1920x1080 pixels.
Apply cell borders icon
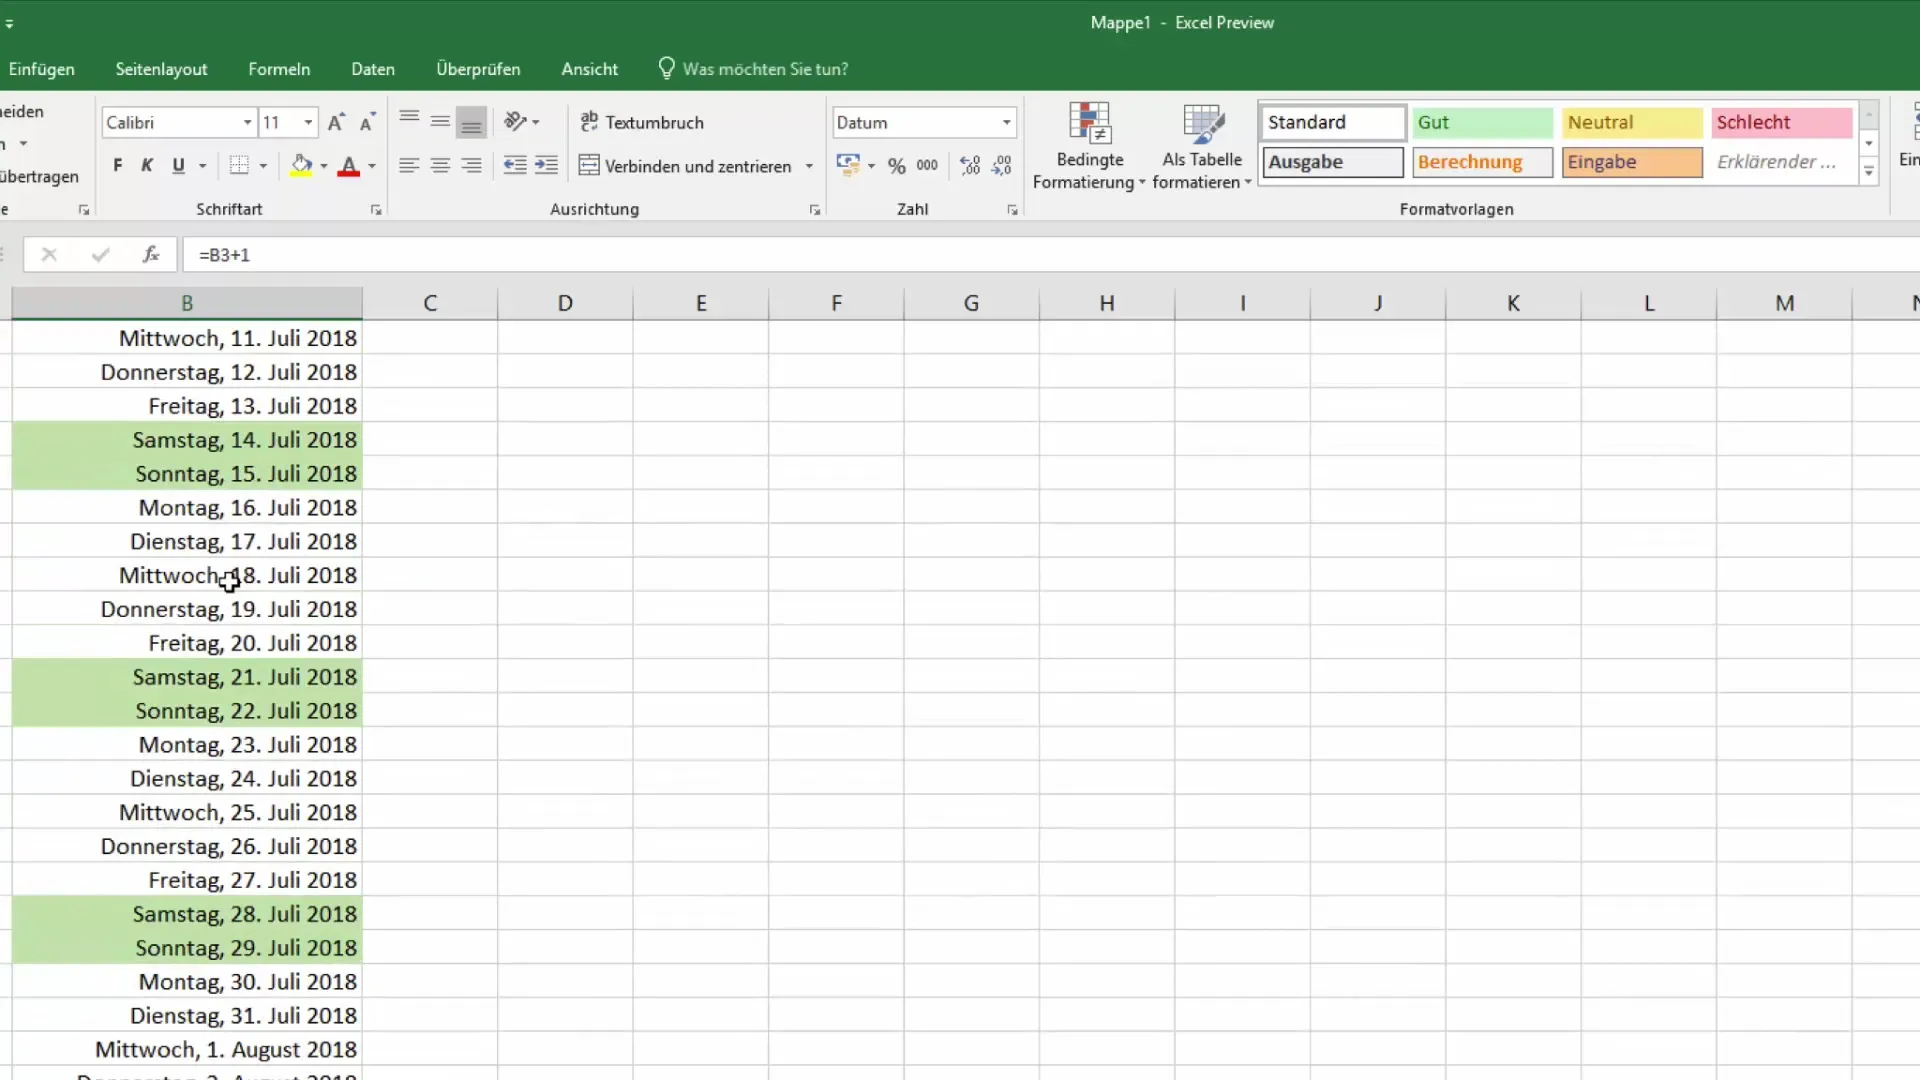tap(239, 166)
